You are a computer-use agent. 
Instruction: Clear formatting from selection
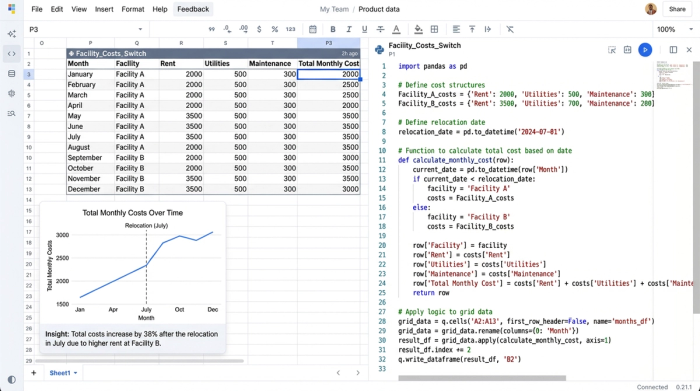pyautogui.click(x=510, y=29)
